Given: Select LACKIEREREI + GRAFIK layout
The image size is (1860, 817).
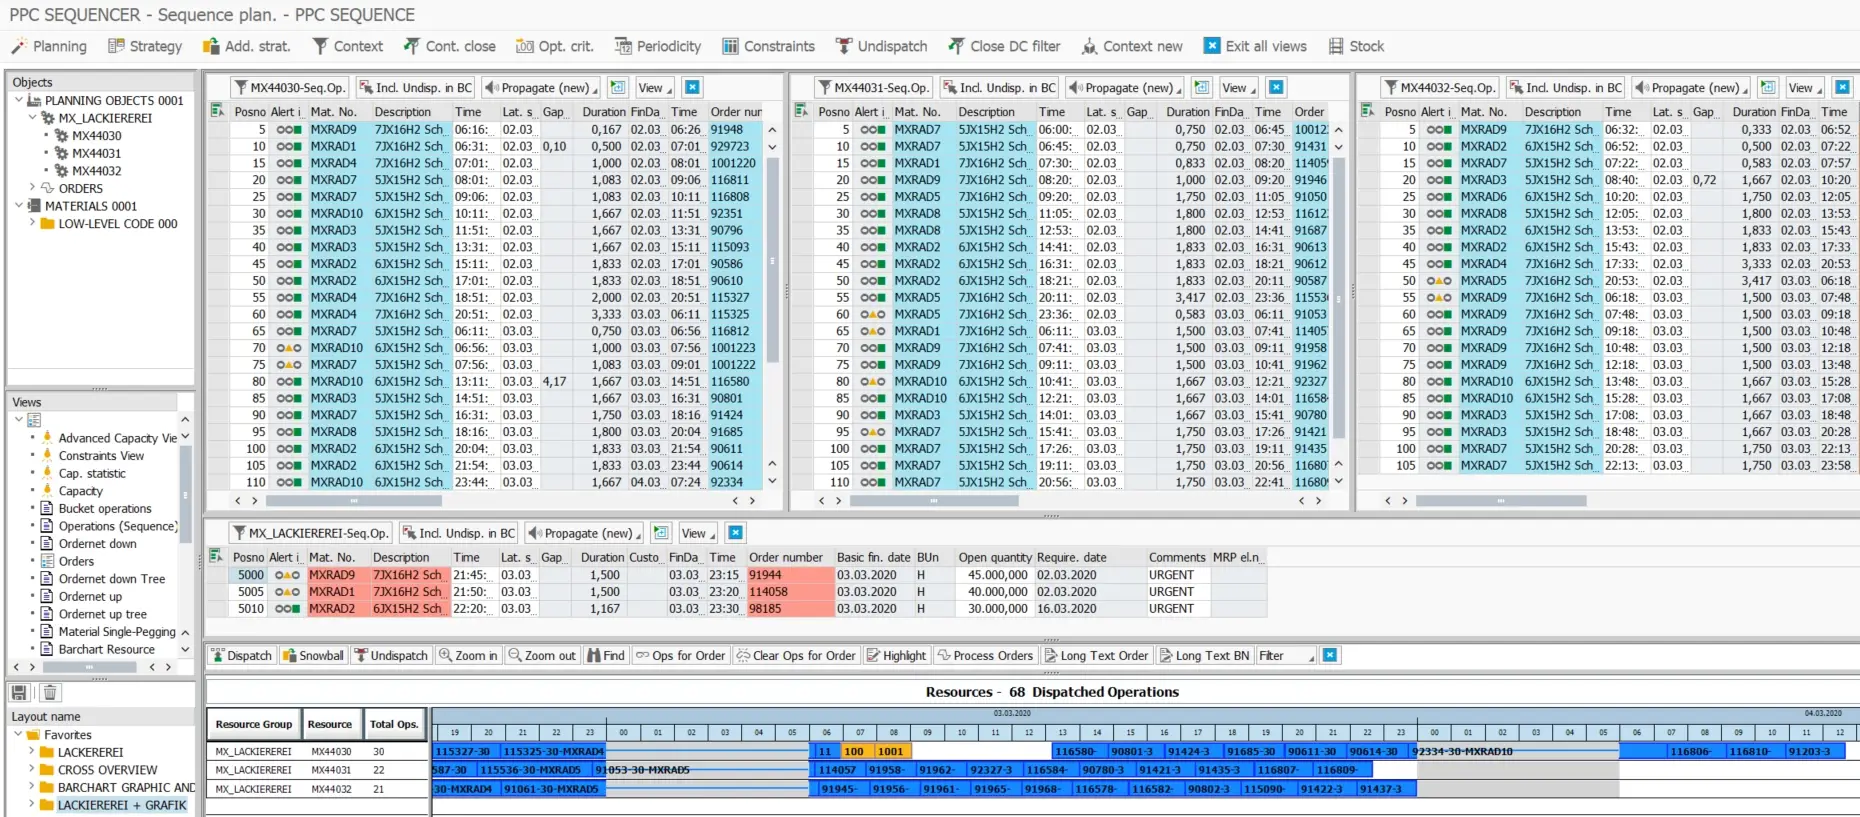Looking at the screenshot, I should point(122,805).
